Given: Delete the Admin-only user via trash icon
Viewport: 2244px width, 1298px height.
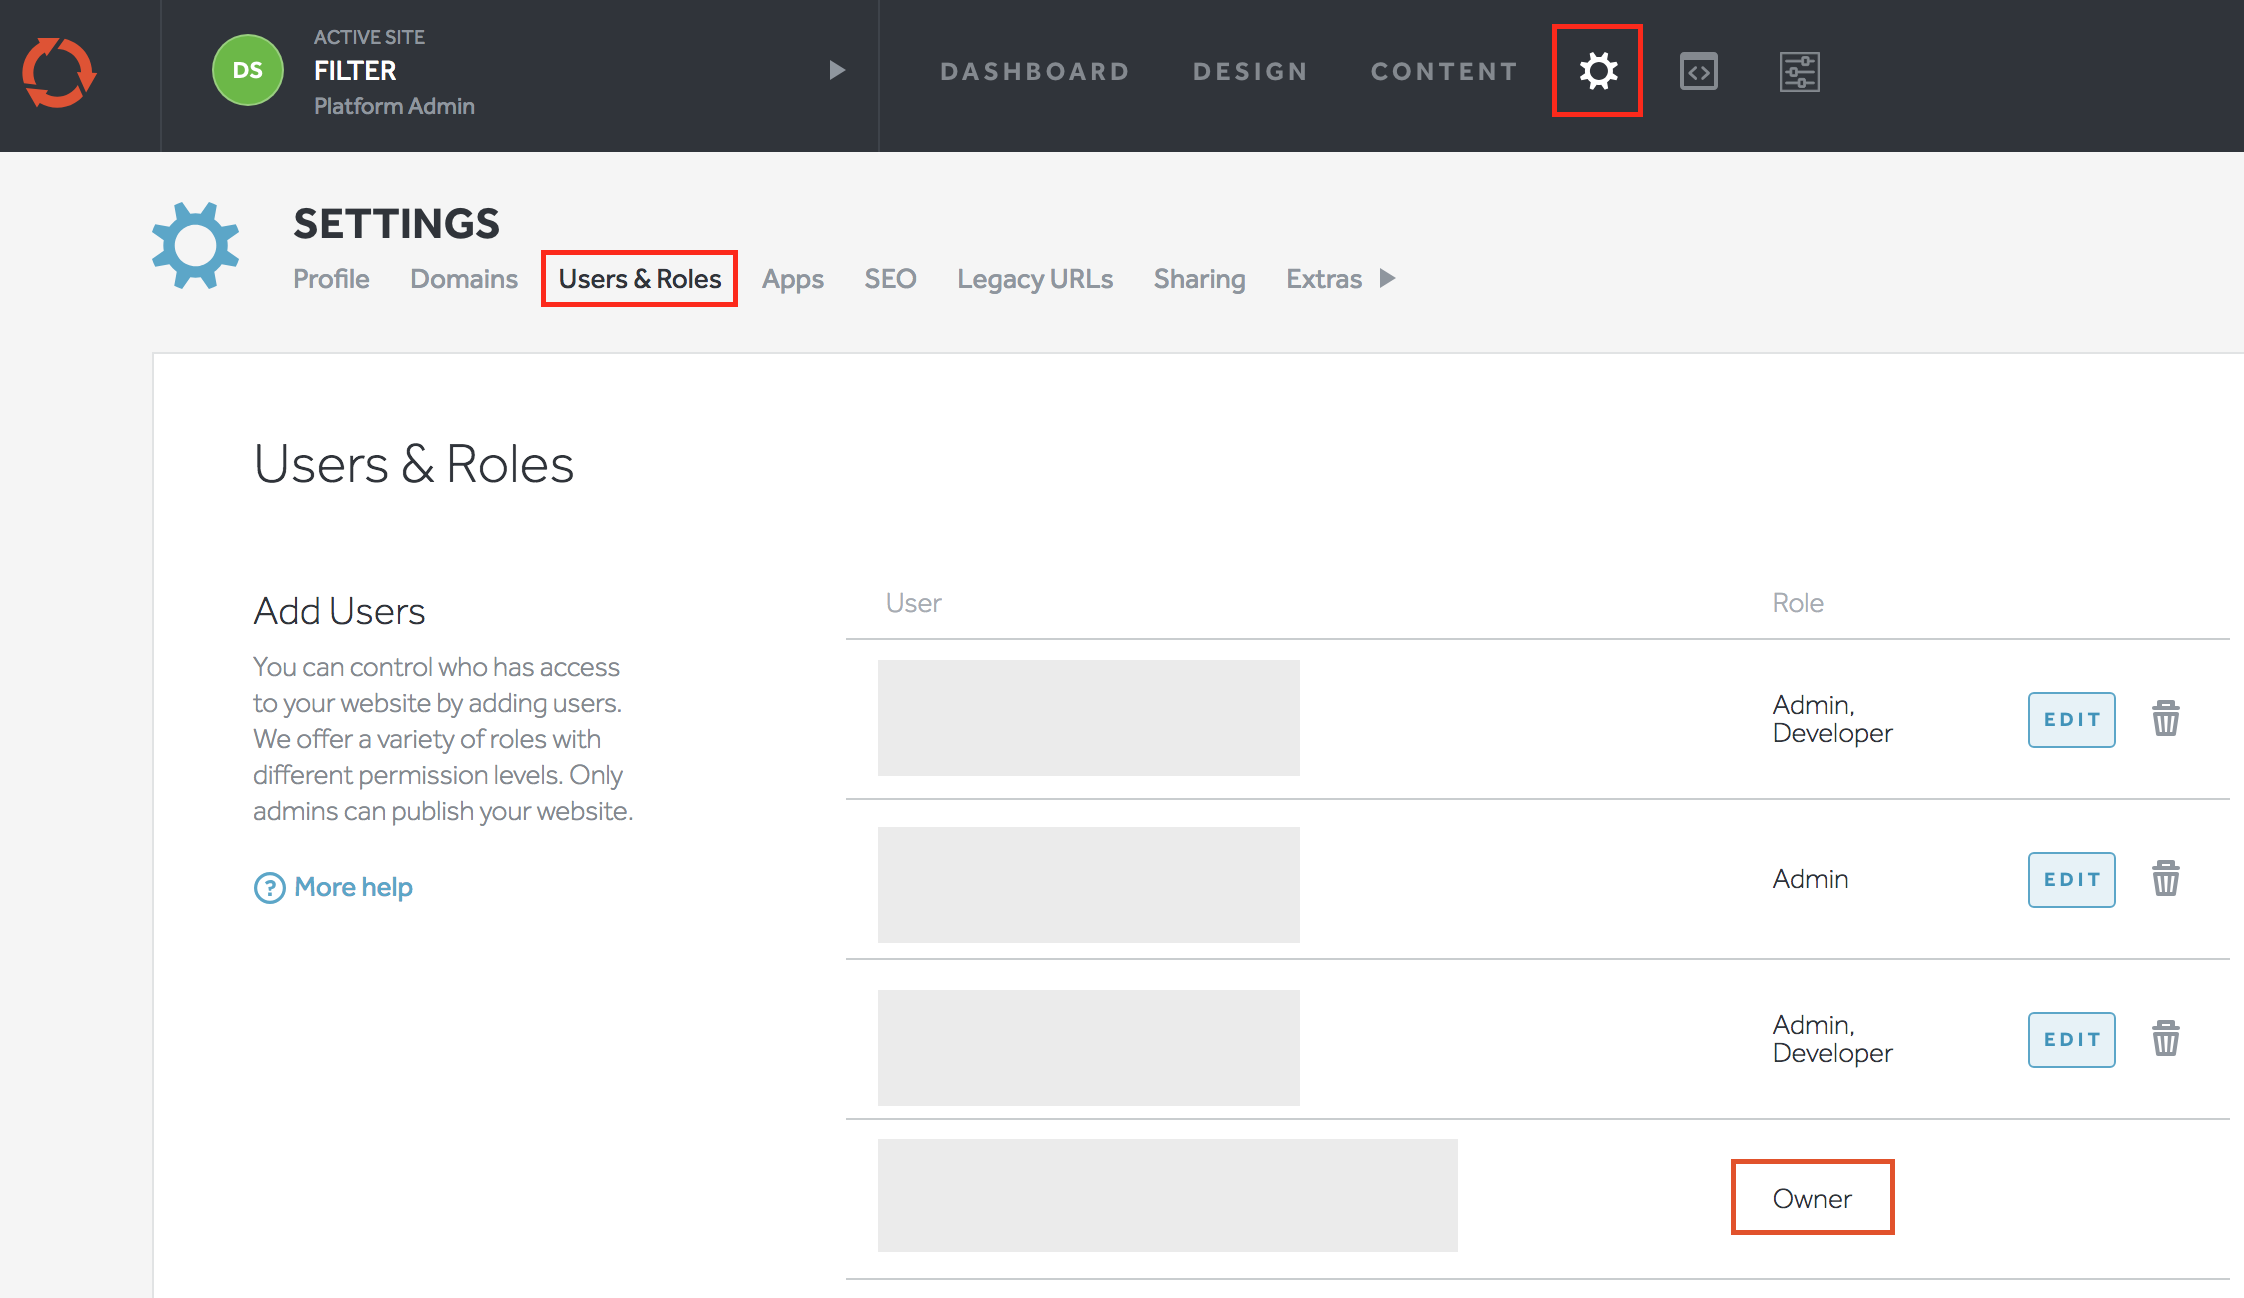Looking at the screenshot, I should (2165, 879).
